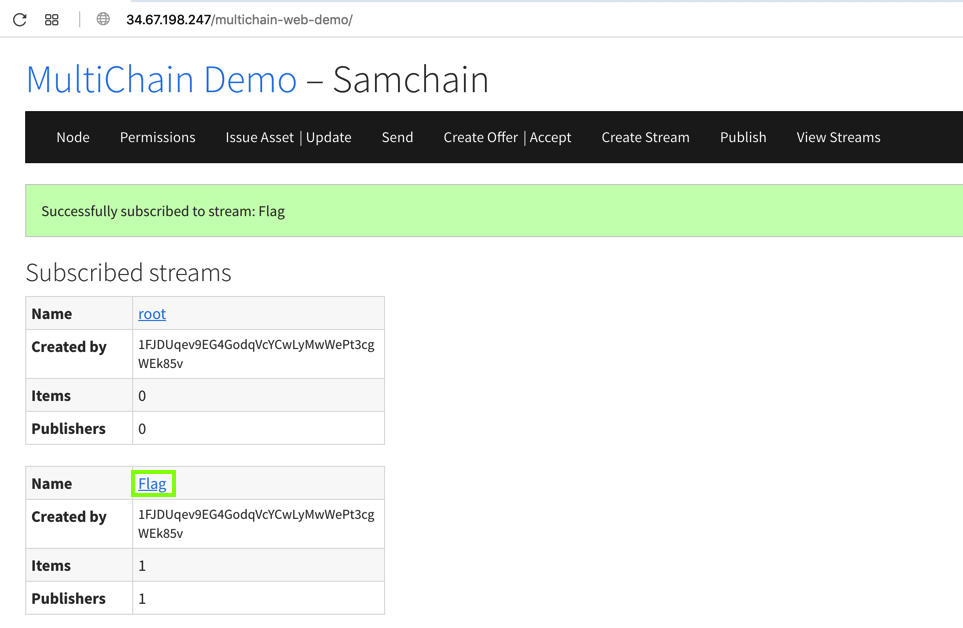Click Created by label in Flag table
The image size is (963, 628).
coord(69,517)
